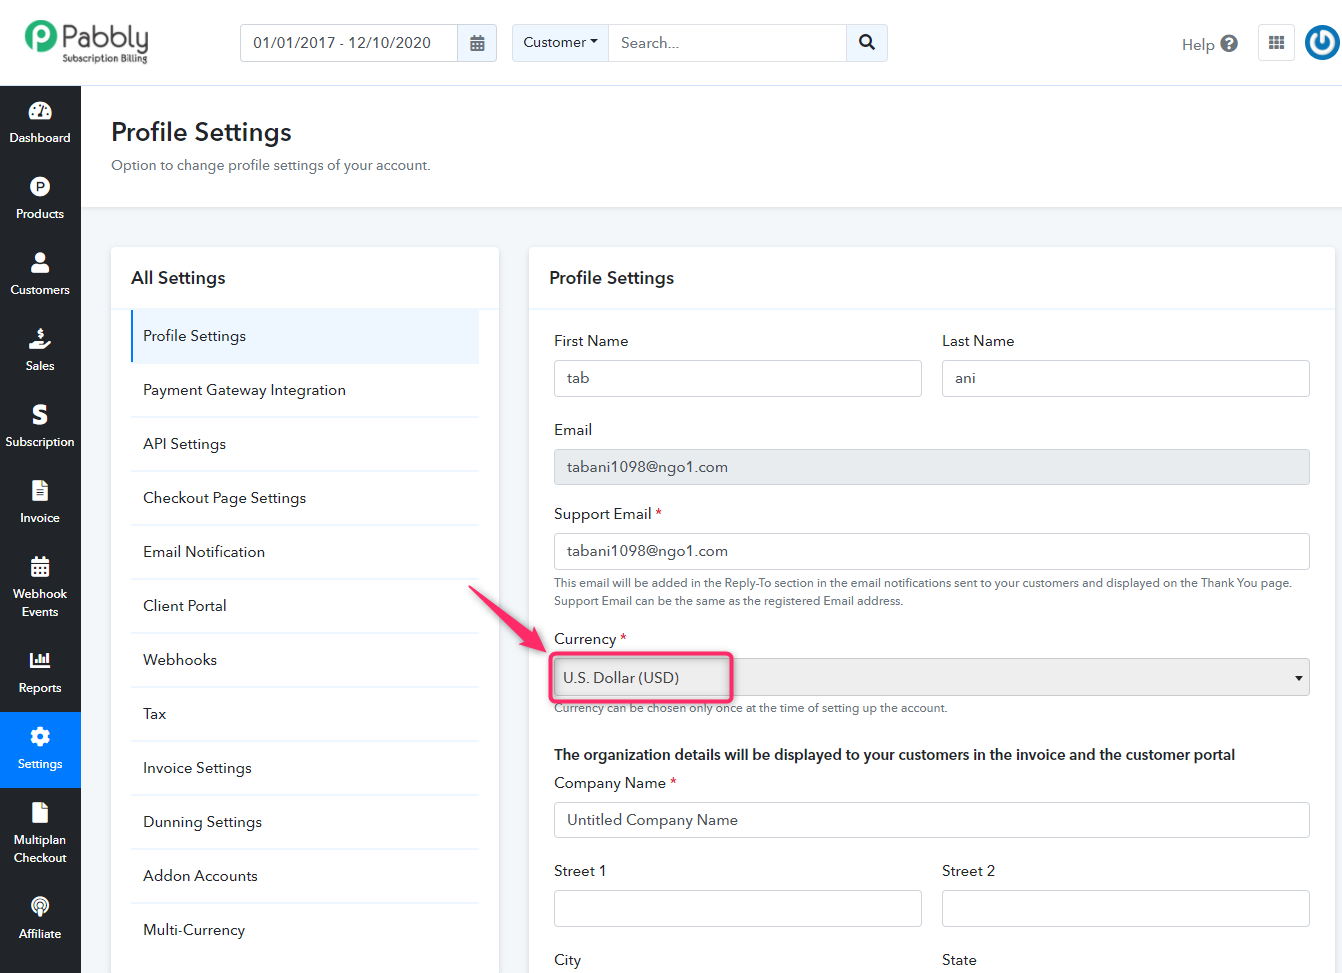
Task: Open Tax settings
Action: [x=305, y=714]
